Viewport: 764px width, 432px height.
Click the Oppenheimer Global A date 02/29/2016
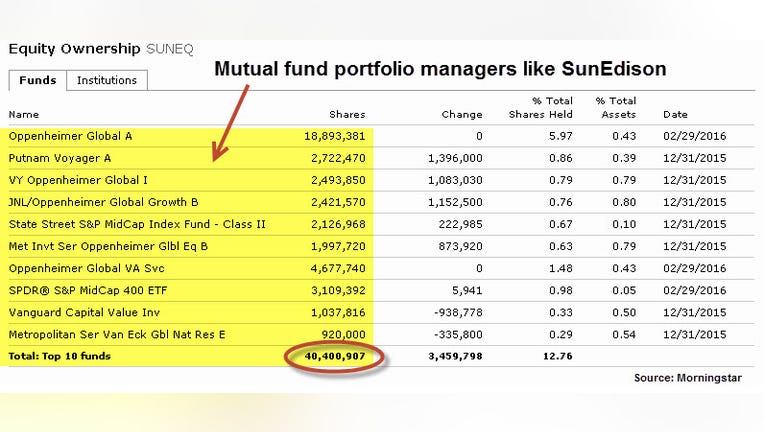pos(694,136)
